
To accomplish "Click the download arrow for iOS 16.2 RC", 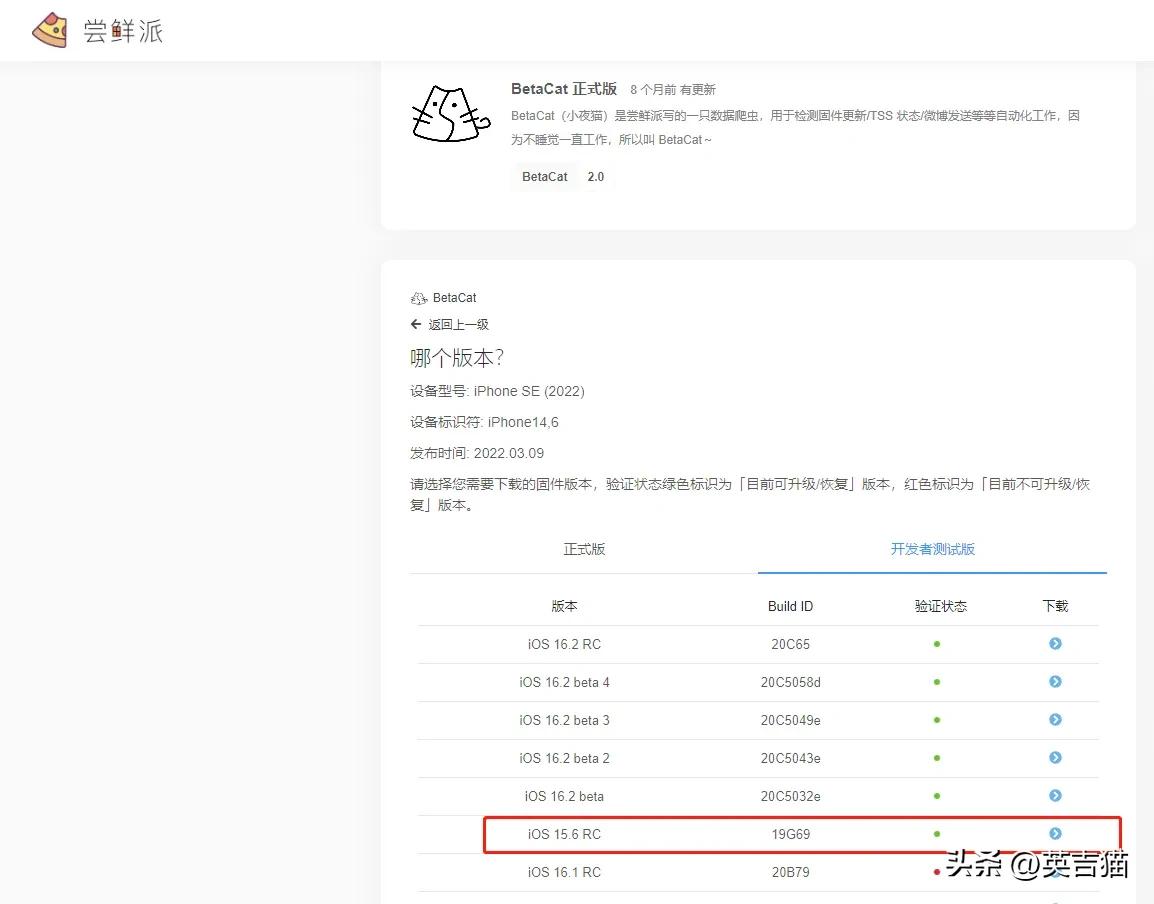I will pyautogui.click(x=1055, y=644).
